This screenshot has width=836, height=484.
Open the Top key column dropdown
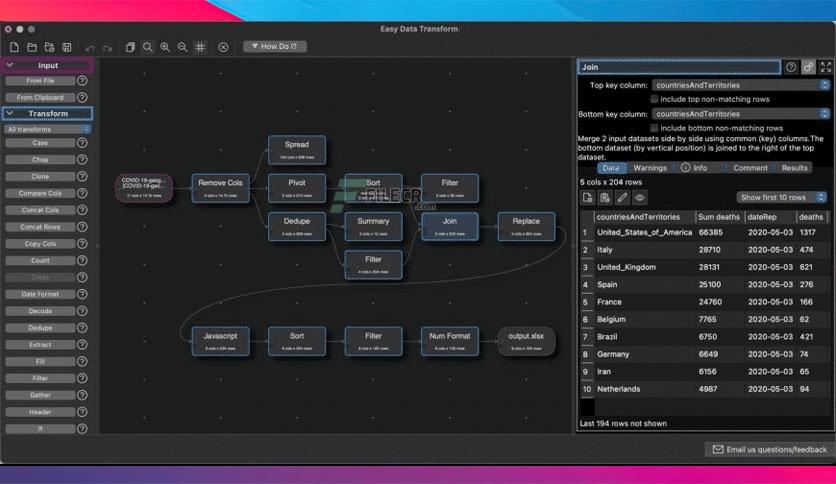(x=739, y=85)
